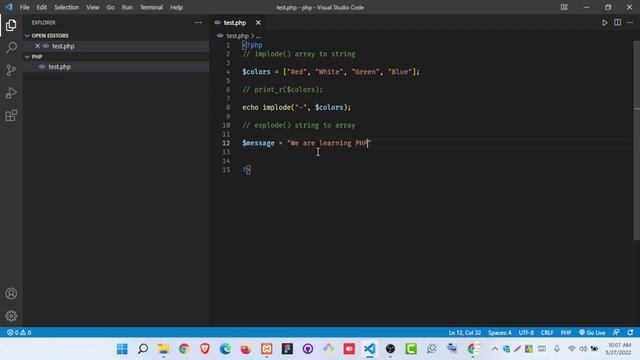Launch Brave browser from taskbar
The image size is (640, 360).
tap(204, 349)
